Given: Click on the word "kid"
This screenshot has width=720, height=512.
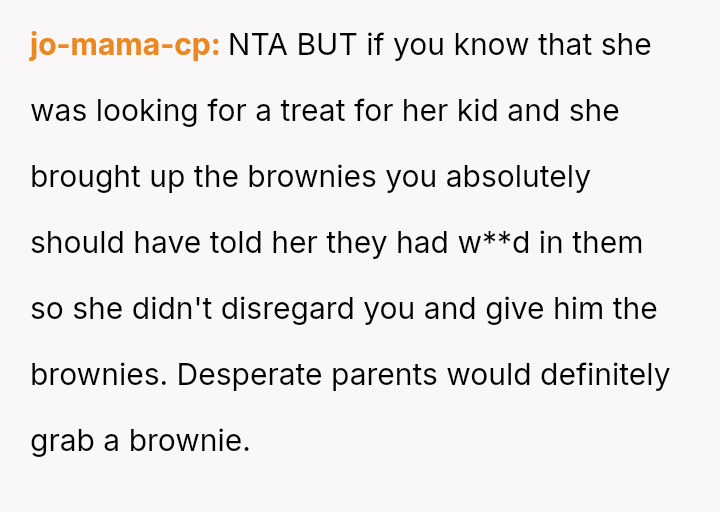Looking at the screenshot, I should [x=477, y=111].
